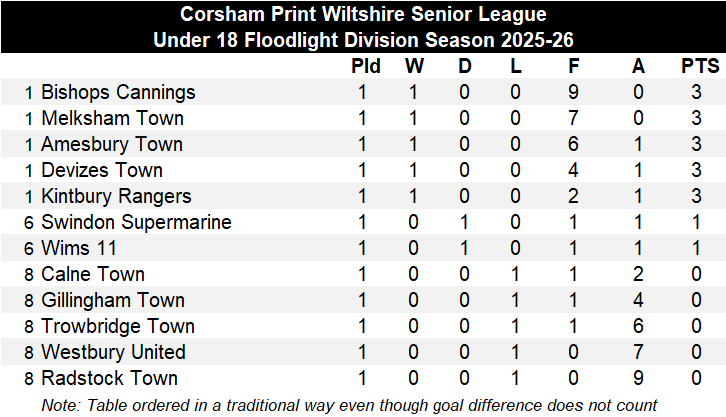The height and width of the screenshot is (417, 726).
Task: Click on Amesbury Town team name
Action: 112,145
